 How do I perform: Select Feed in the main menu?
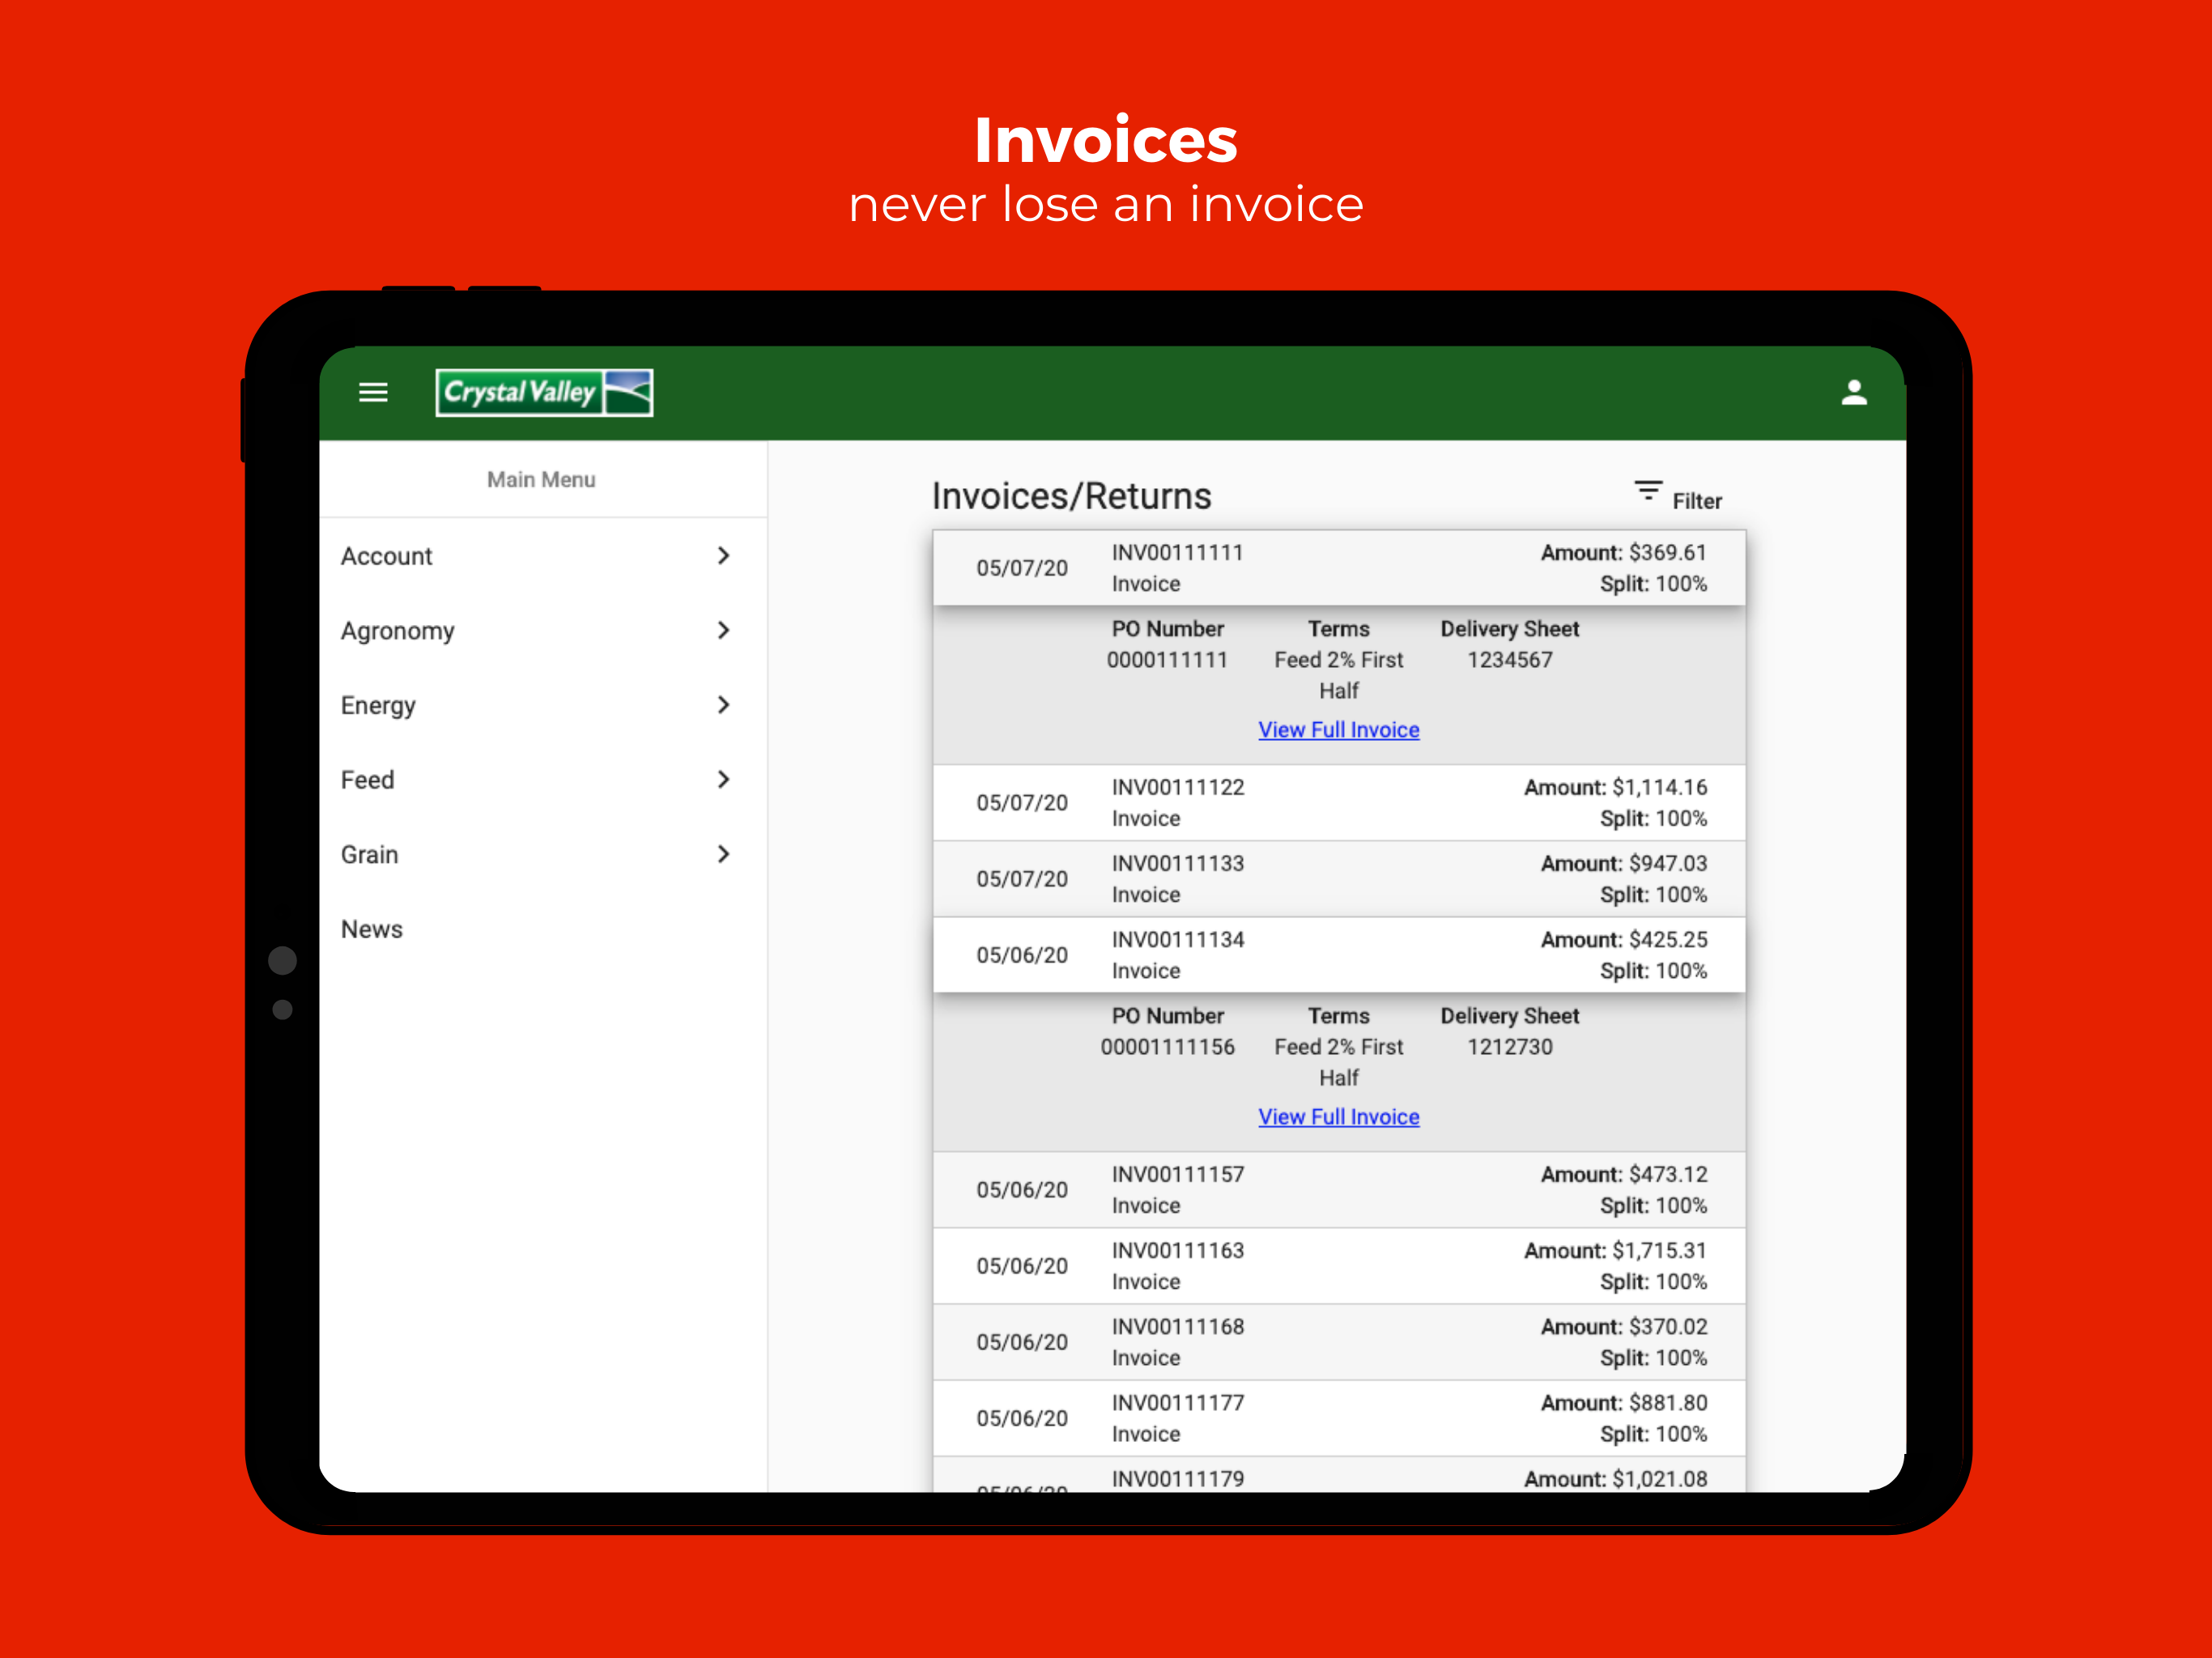(543, 780)
